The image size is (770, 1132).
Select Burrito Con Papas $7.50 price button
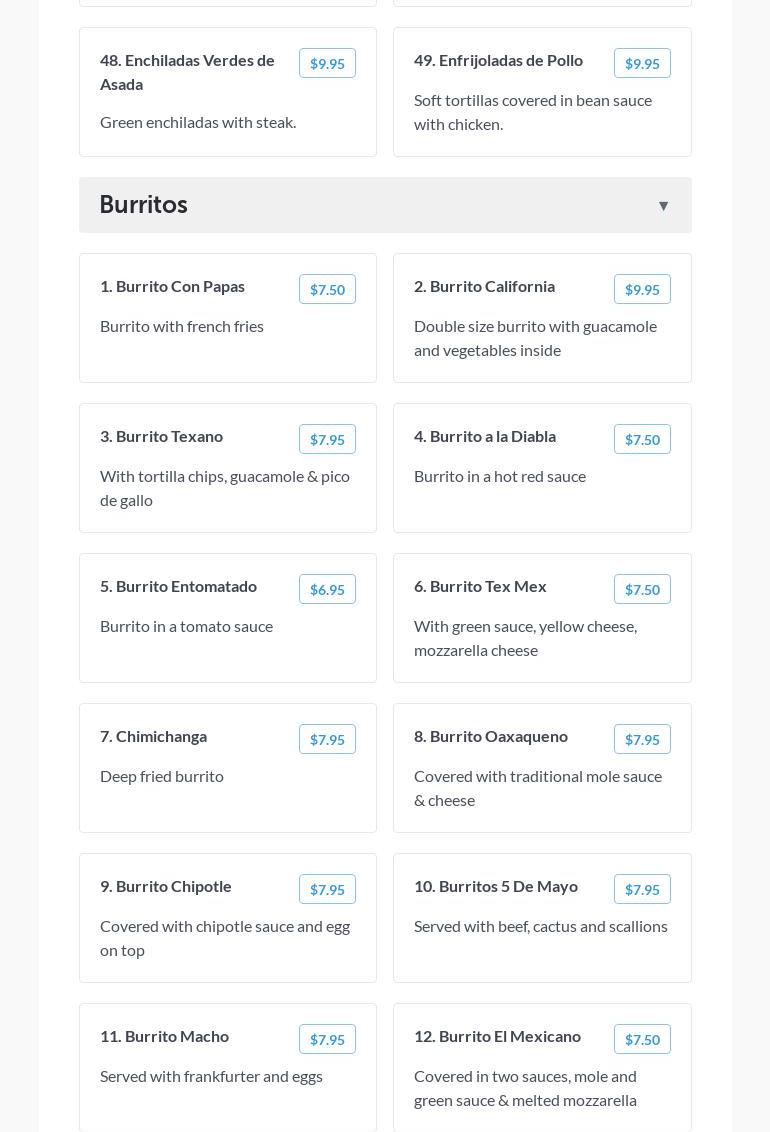(x=327, y=289)
